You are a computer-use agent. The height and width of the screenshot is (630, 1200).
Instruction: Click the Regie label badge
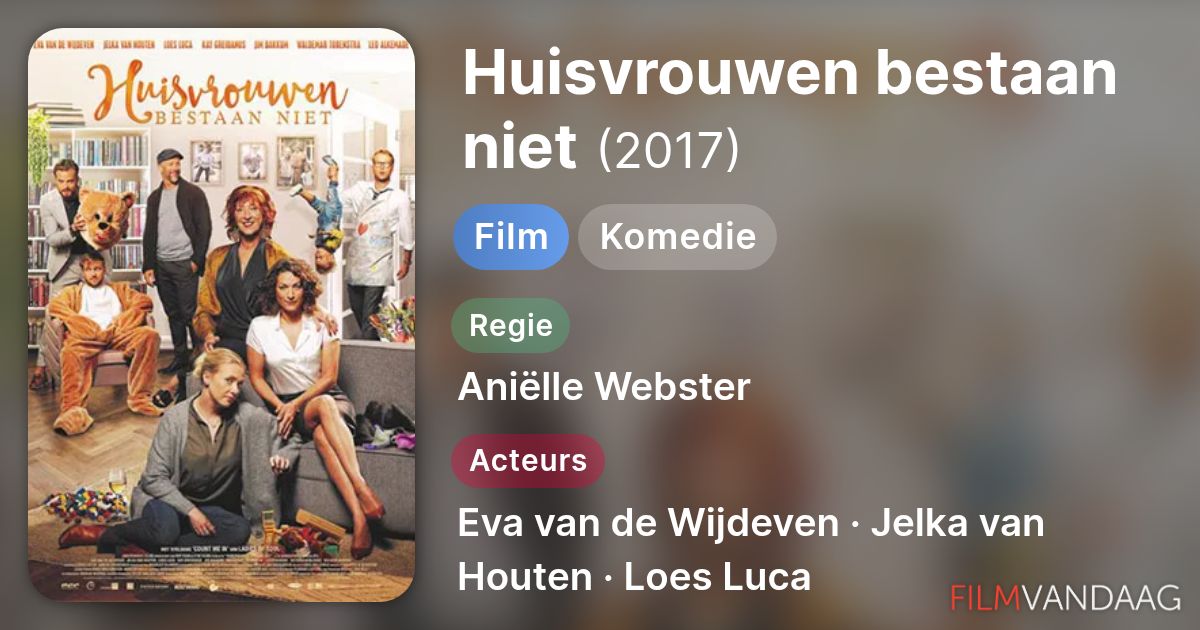(511, 325)
